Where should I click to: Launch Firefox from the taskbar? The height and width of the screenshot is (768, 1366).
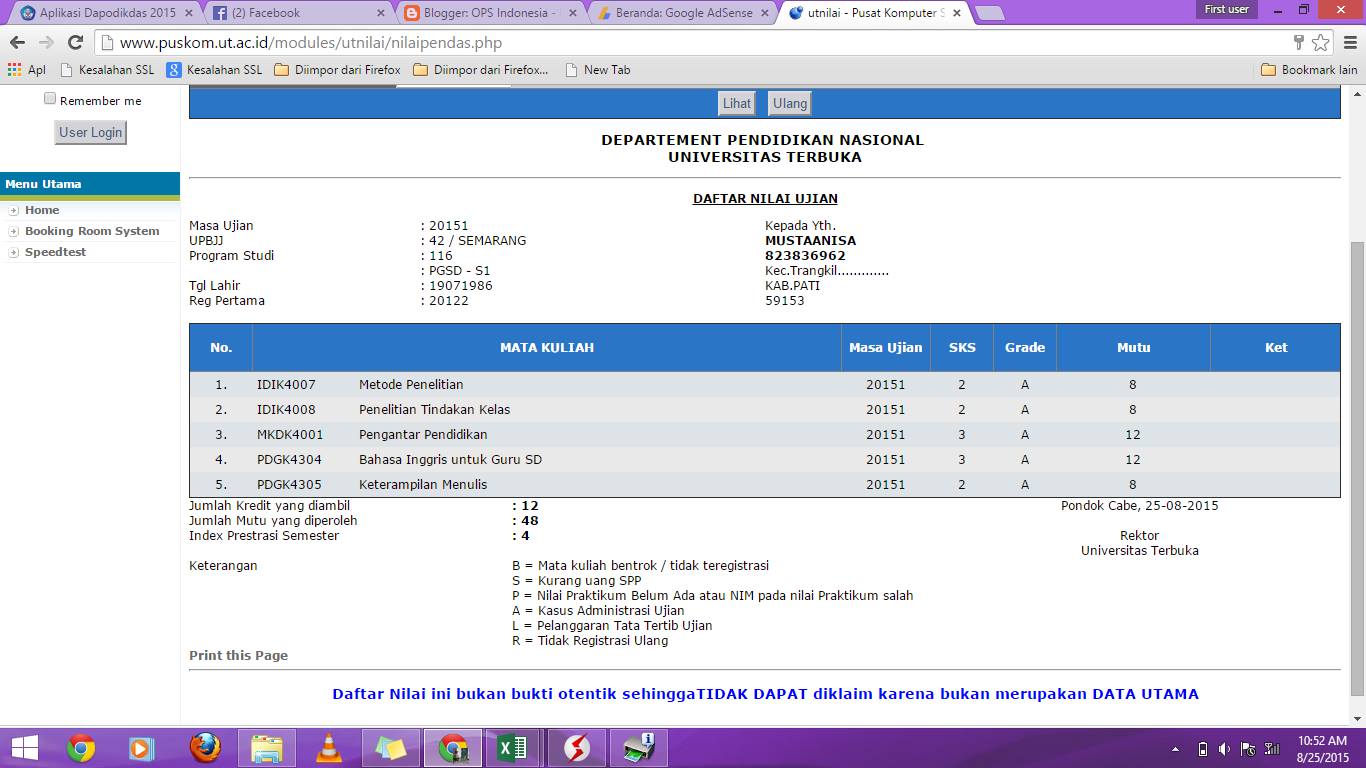[x=206, y=747]
